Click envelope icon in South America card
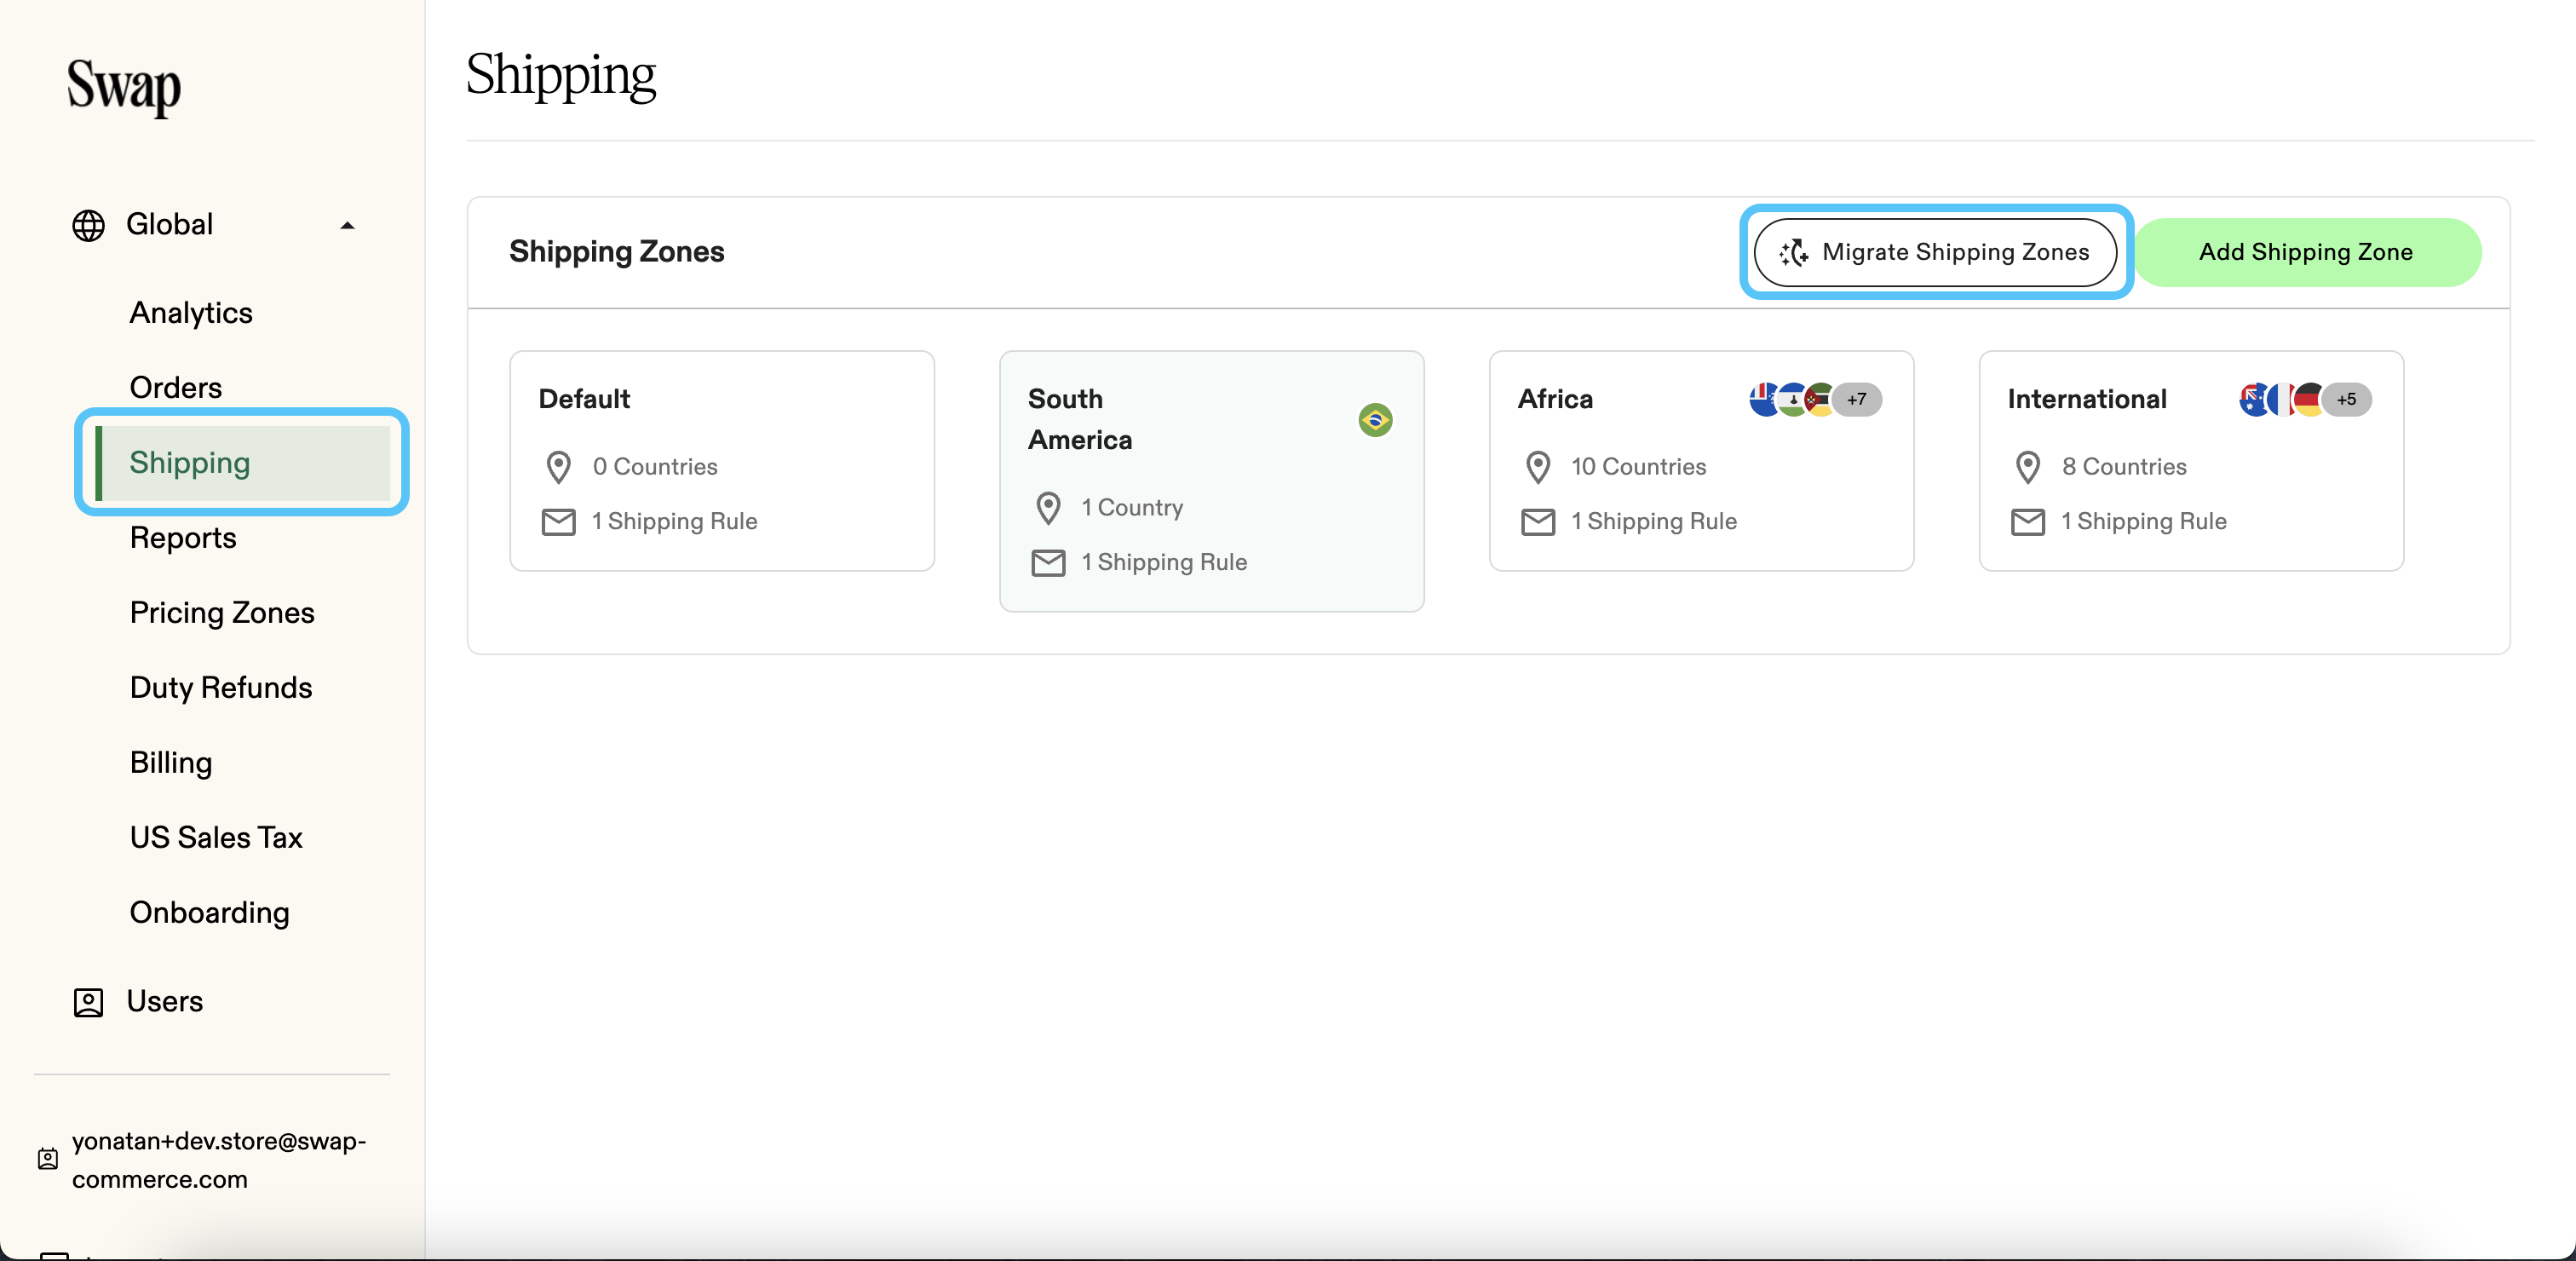This screenshot has height=1261, width=2576. [x=1048, y=563]
